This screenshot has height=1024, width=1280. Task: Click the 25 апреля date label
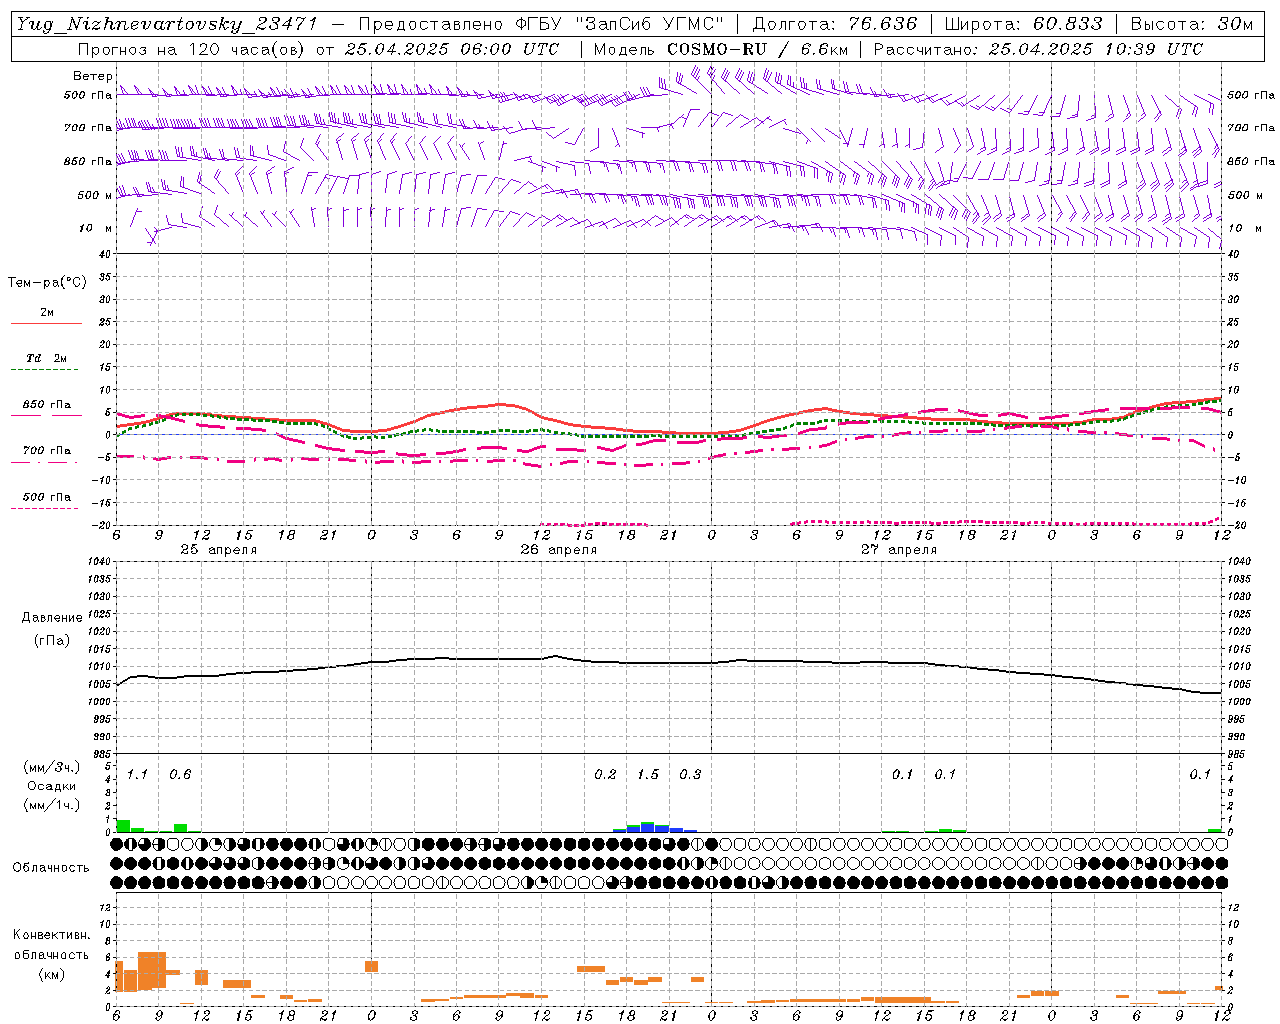click(x=218, y=550)
